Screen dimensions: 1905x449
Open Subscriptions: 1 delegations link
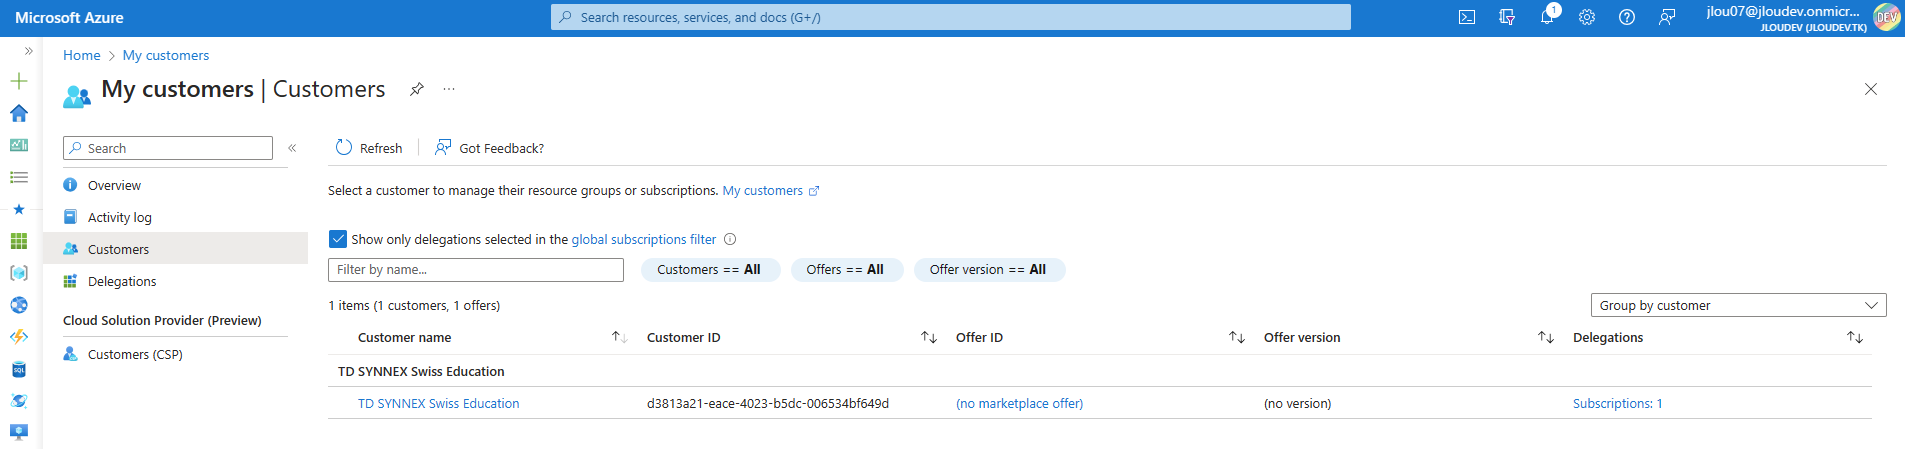point(1617,404)
